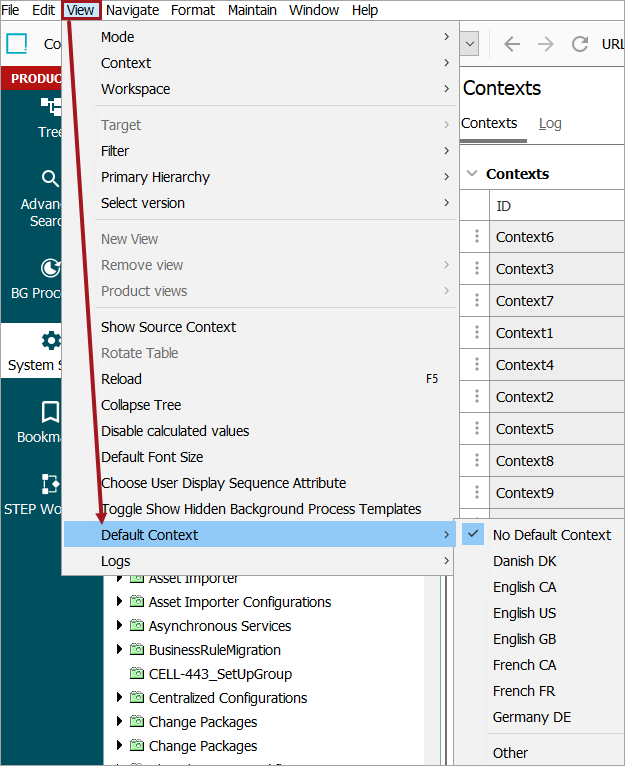Switch to the Log tab
The height and width of the screenshot is (766, 625).
click(x=550, y=123)
